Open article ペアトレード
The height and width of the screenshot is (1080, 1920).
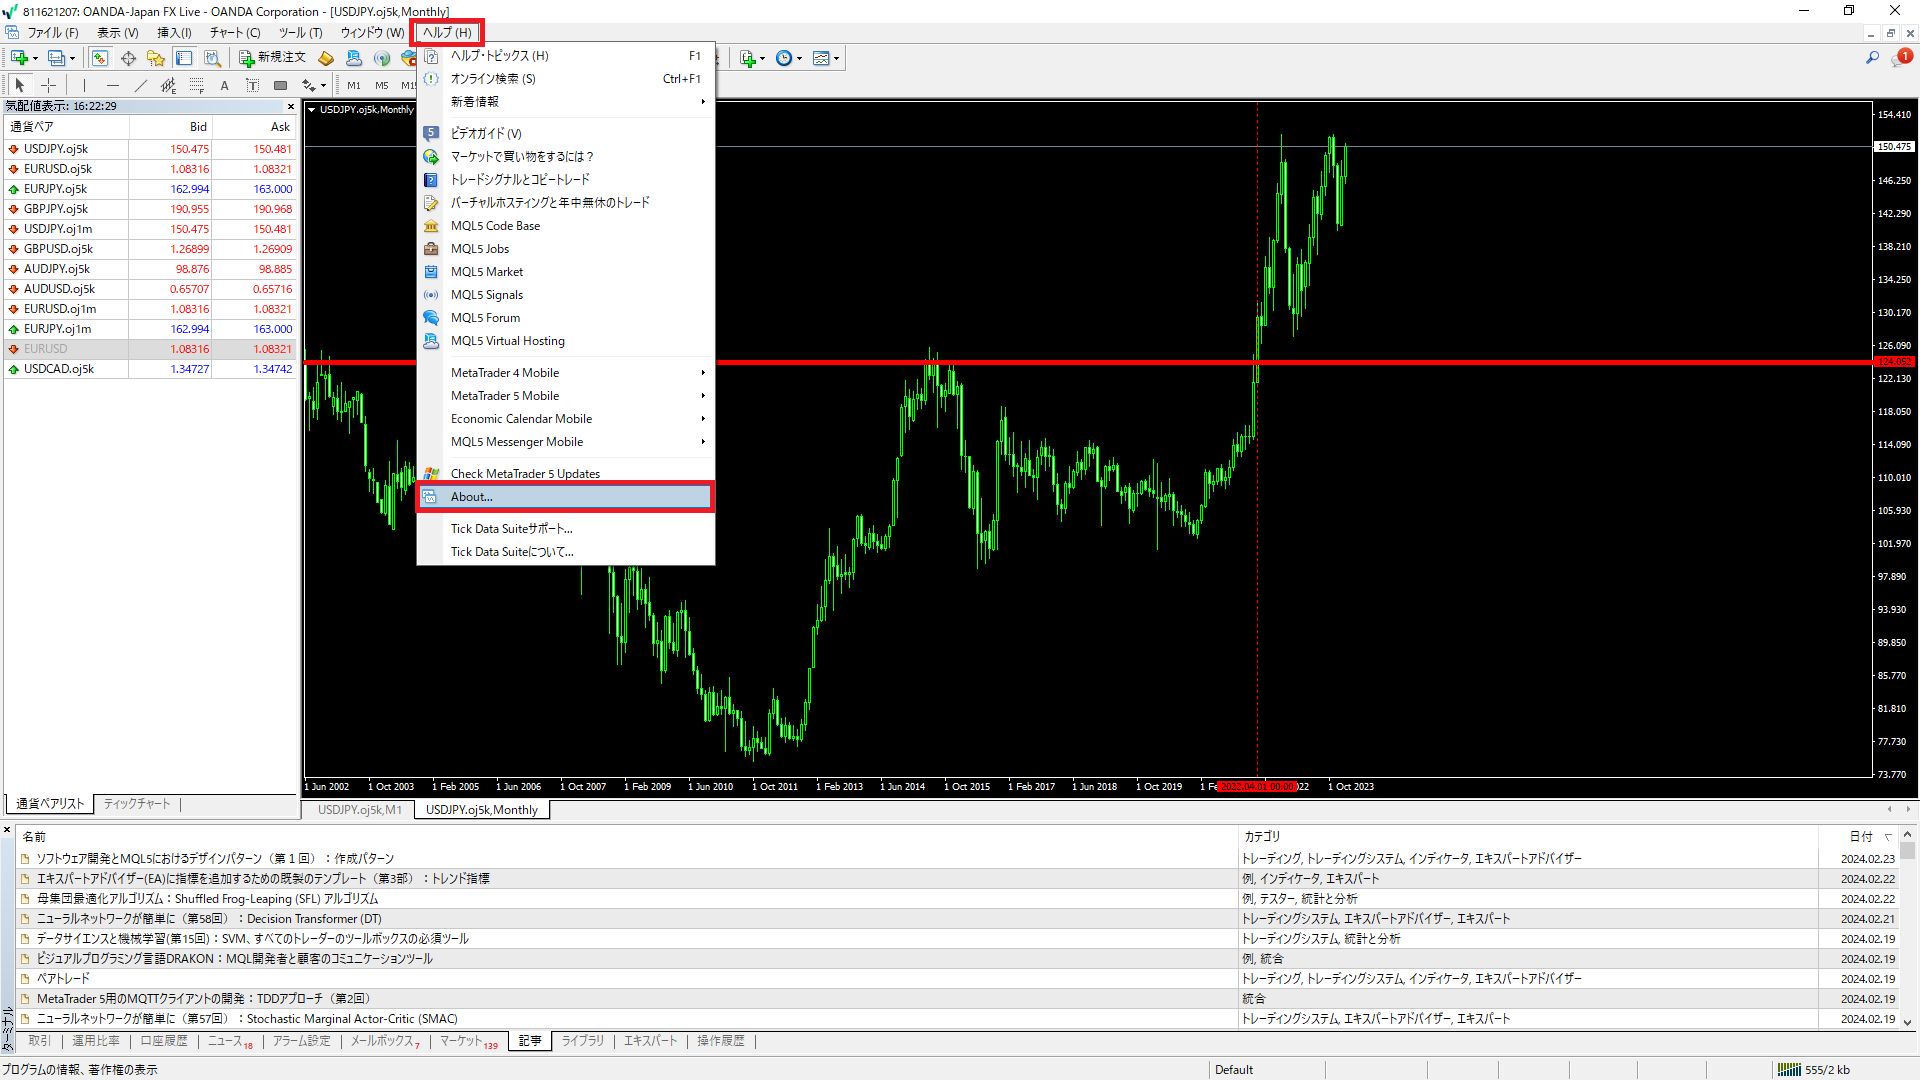coord(63,979)
